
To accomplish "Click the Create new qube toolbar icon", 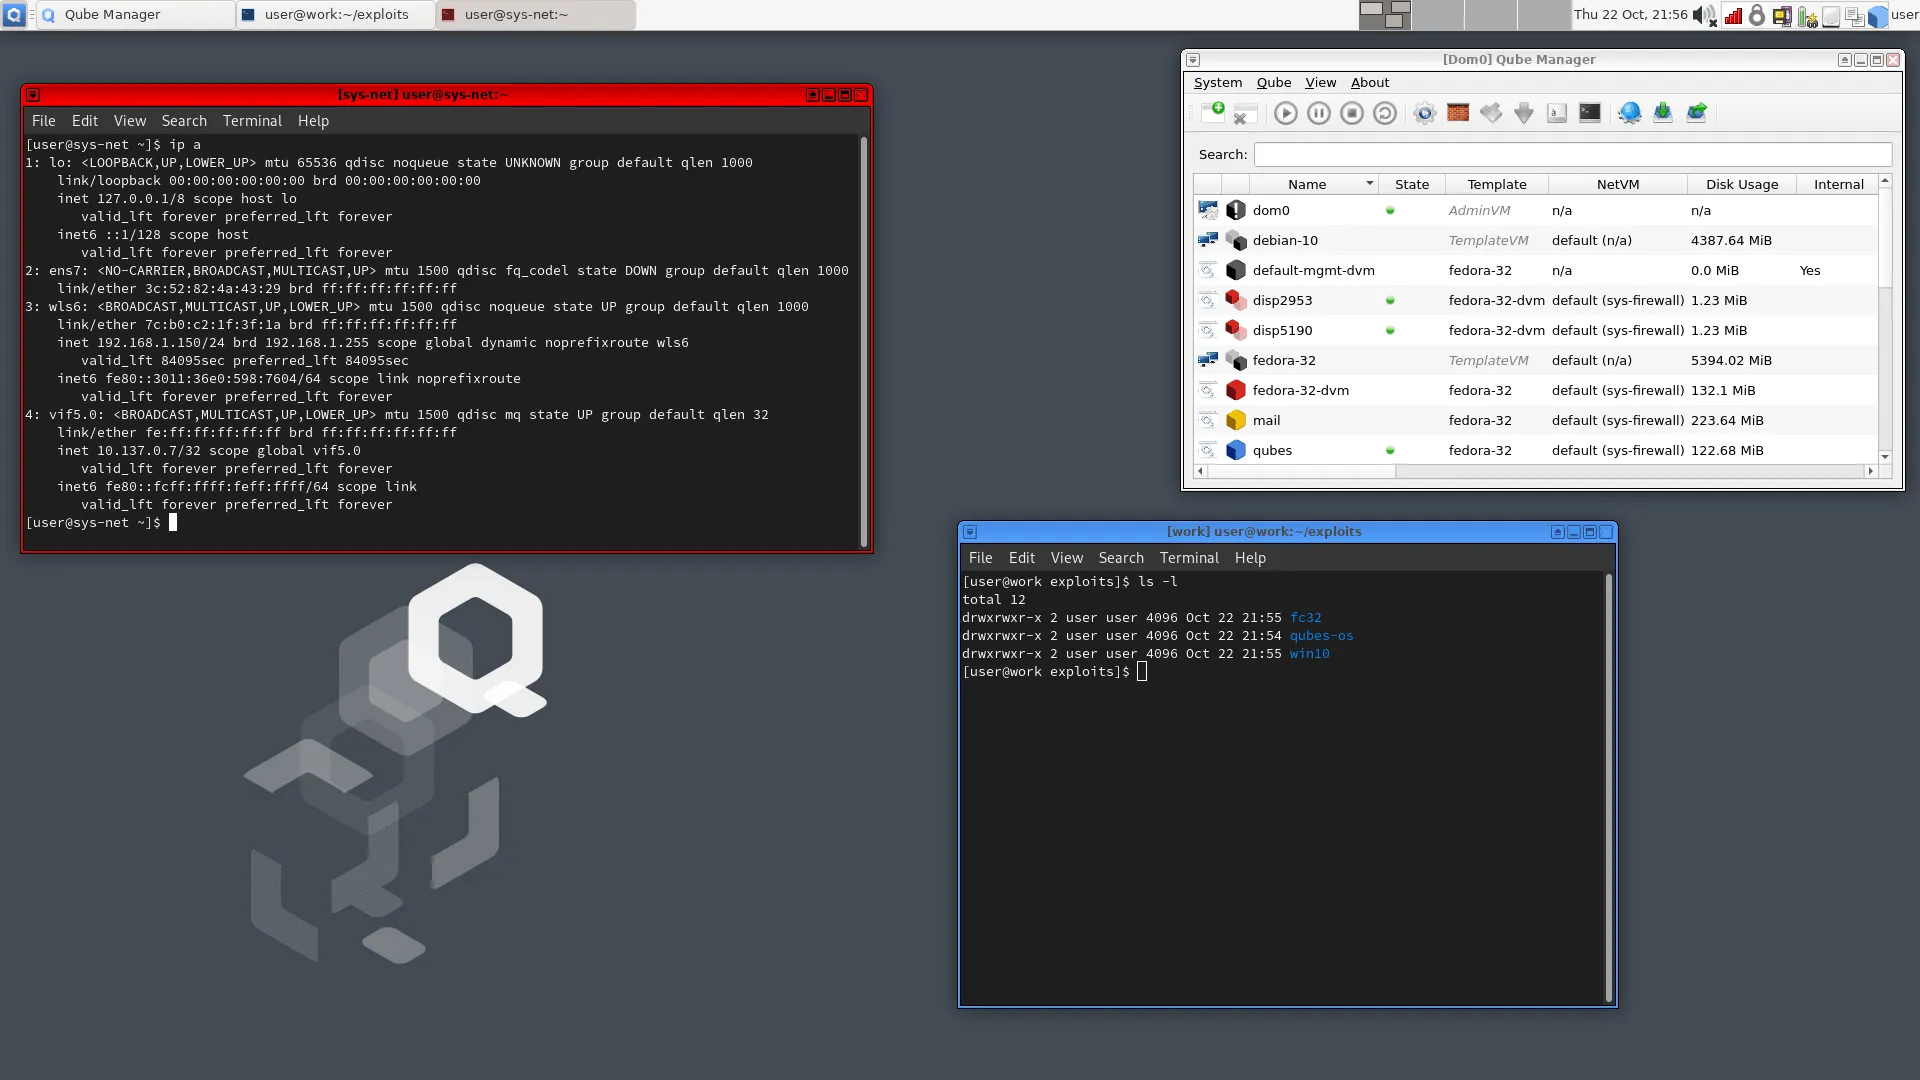I will 1213,113.
